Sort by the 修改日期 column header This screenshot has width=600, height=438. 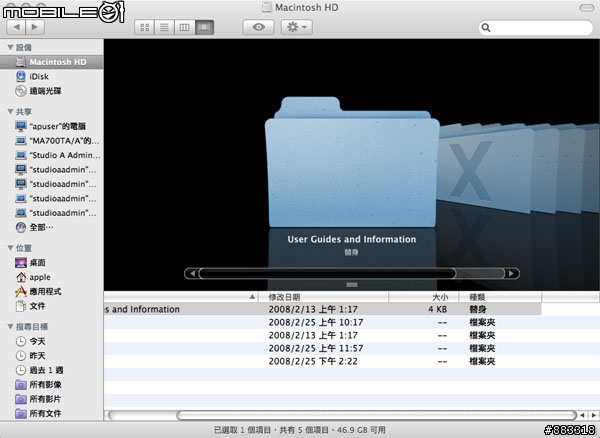[323, 297]
